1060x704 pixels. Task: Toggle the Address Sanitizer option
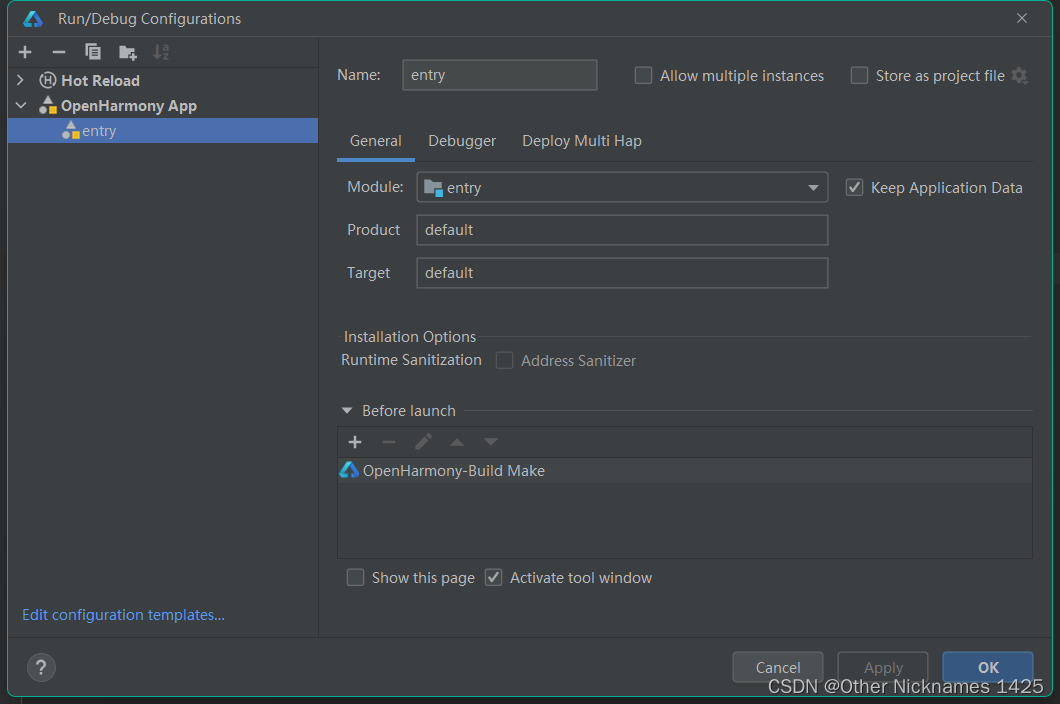click(504, 360)
